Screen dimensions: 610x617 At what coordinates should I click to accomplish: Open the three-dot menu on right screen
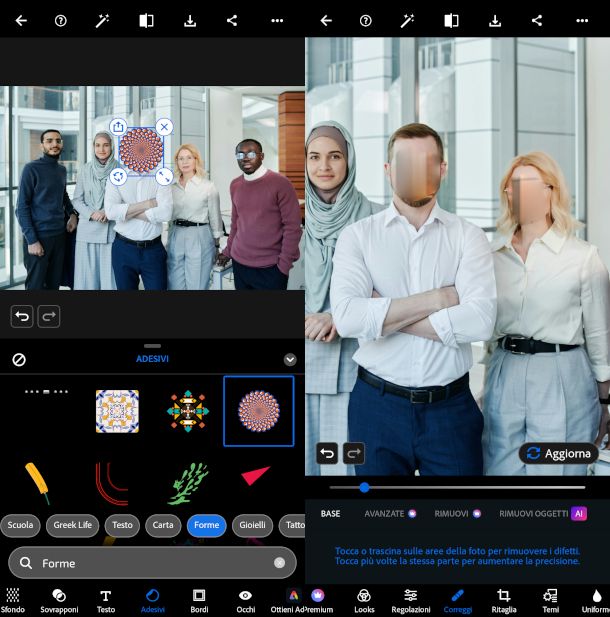(x=582, y=20)
